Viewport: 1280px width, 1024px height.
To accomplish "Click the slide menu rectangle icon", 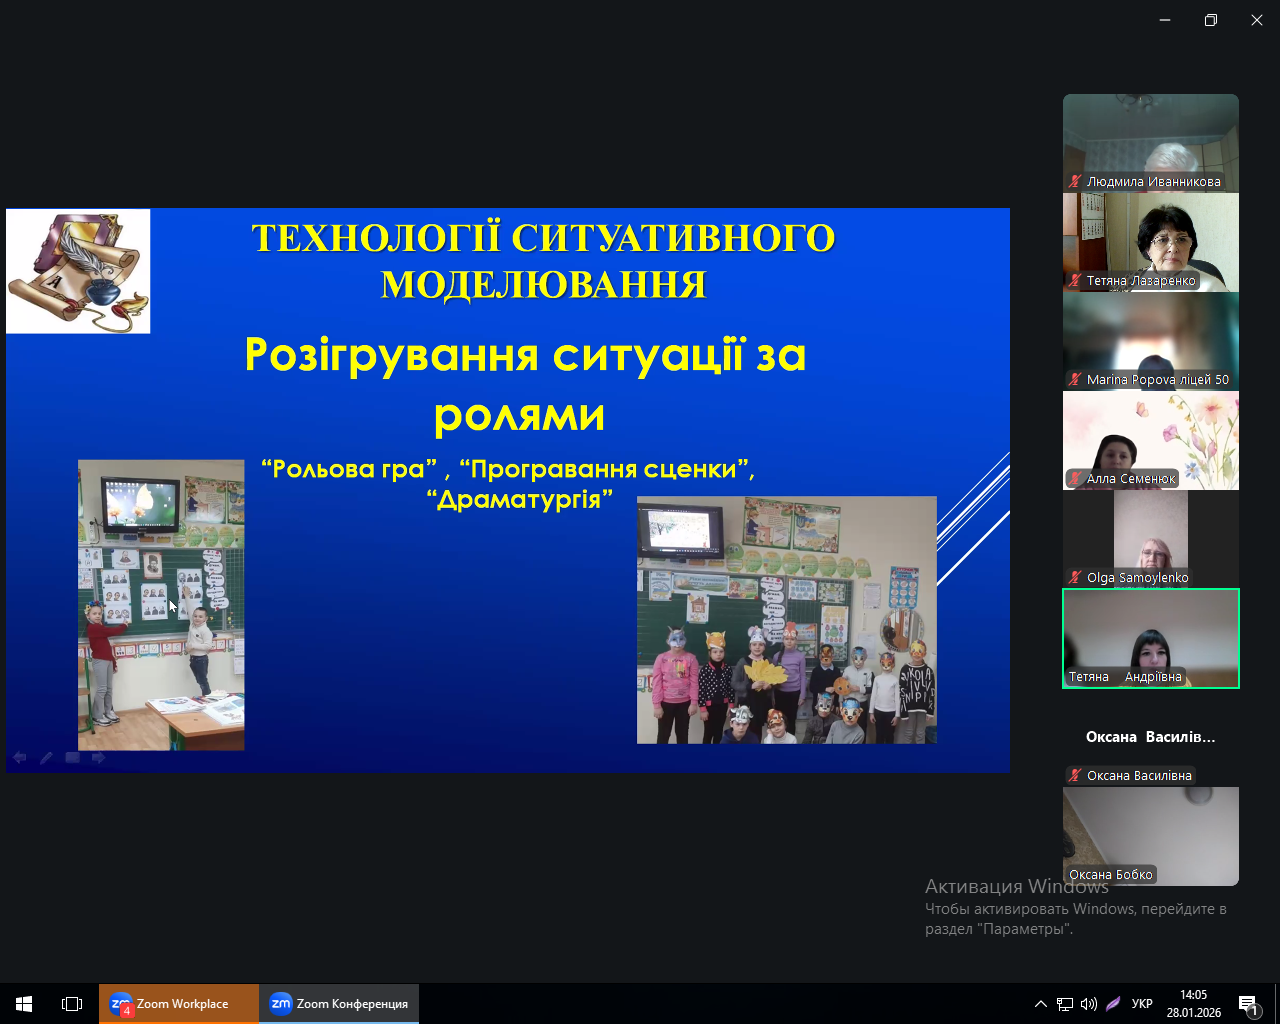I will pos(72,758).
